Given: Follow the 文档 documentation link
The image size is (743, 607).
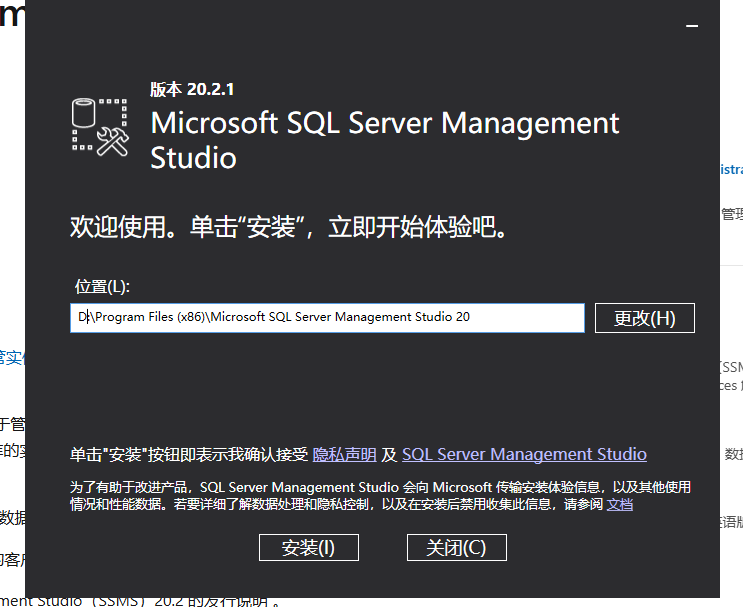Looking at the screenshot, I should pyautogui.click(x=620, y=505).
